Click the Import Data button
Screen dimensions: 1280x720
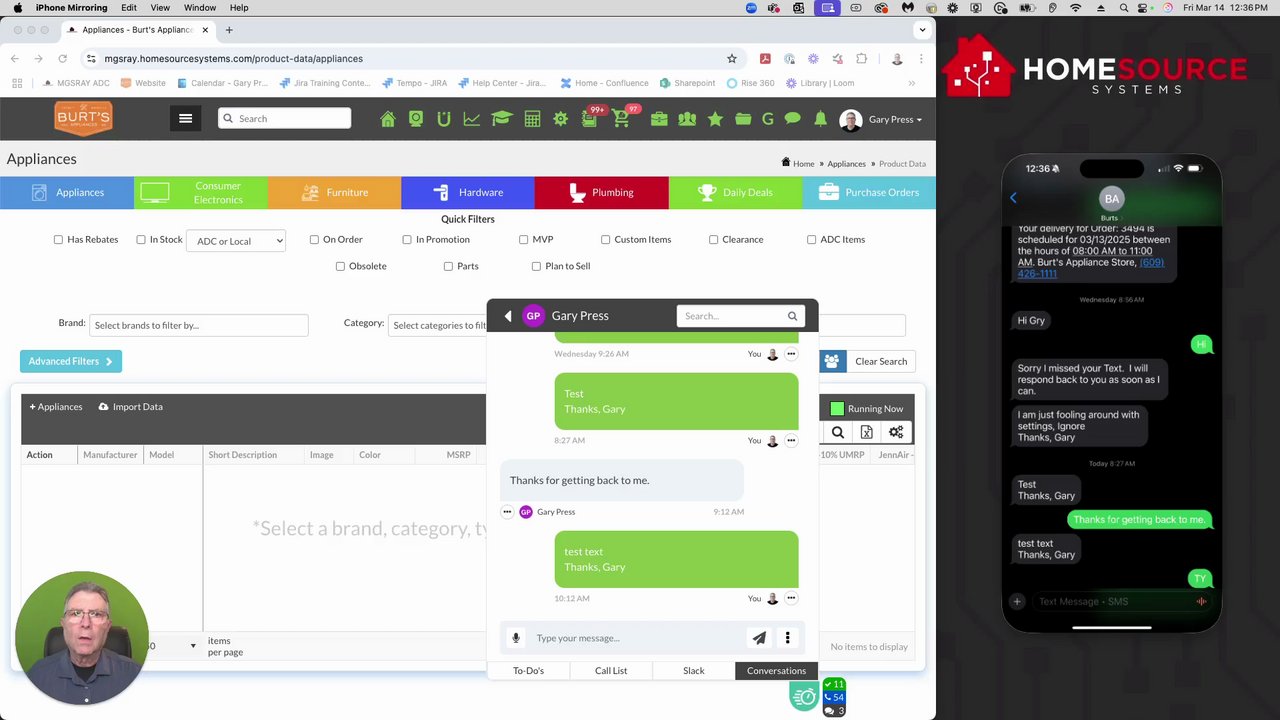click(131, 407)
